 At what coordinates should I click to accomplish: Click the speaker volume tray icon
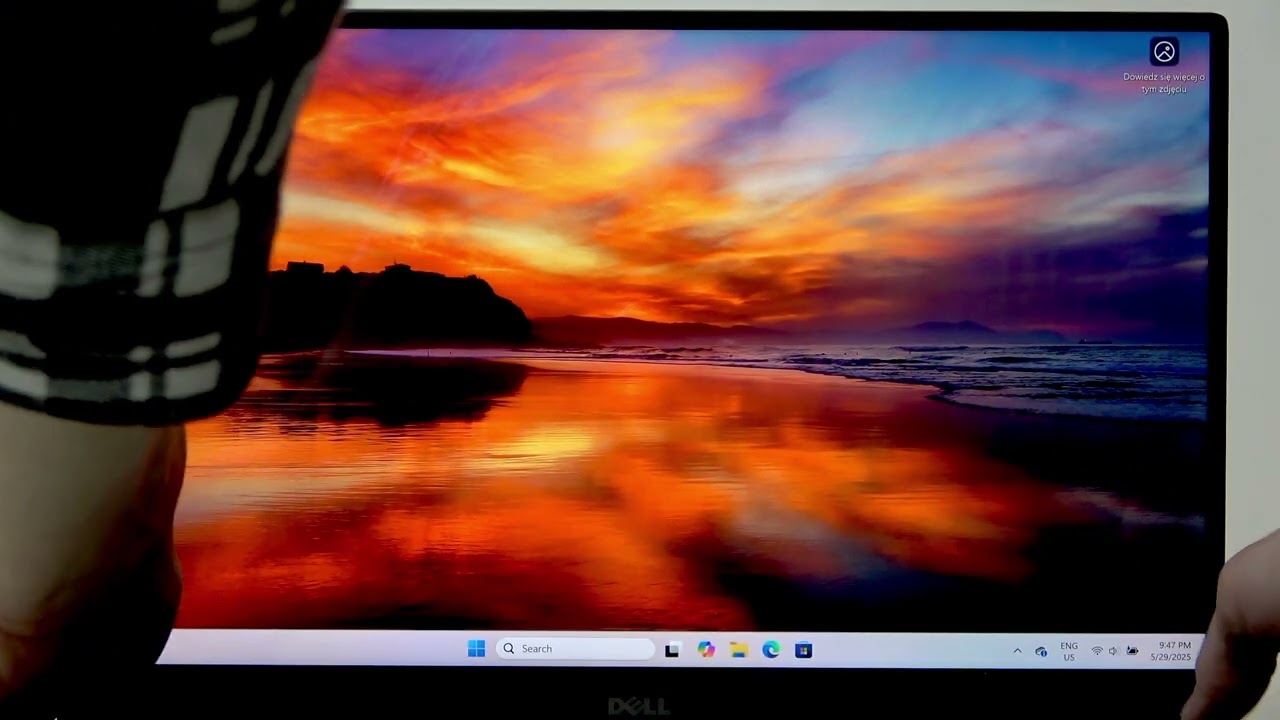[1114, 652]
